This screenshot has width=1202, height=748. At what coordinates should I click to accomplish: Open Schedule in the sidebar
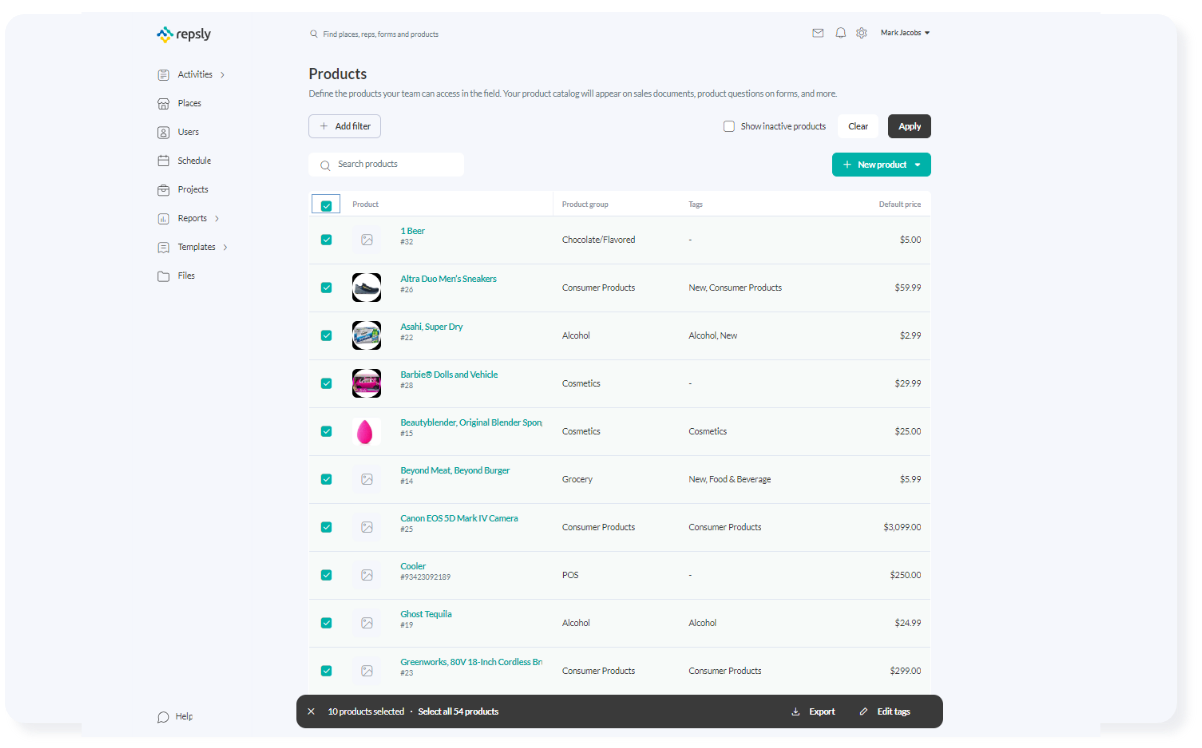(x=194, y=161)
